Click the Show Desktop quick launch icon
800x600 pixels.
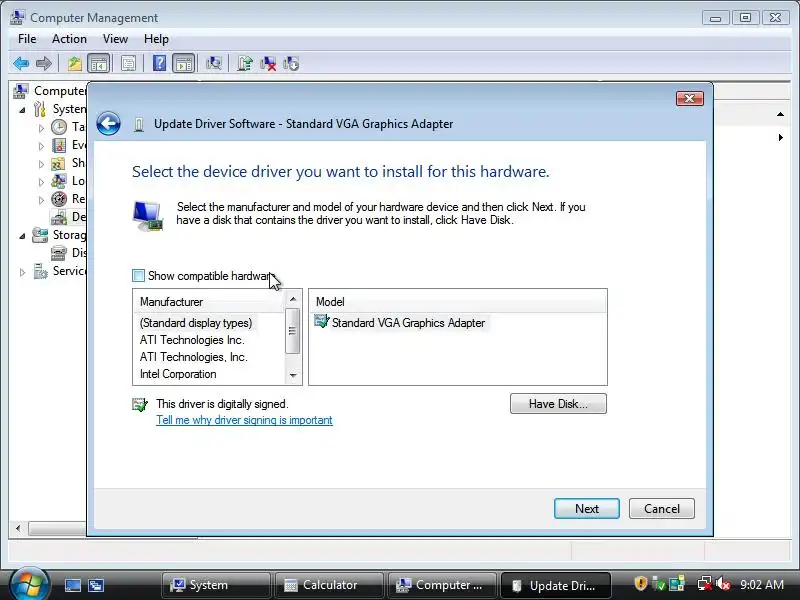coord(72,585)
